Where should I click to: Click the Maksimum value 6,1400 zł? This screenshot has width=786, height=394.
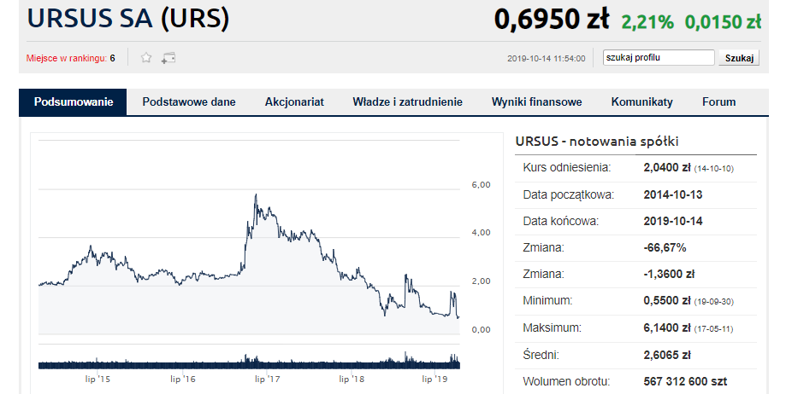coord(667,328)
